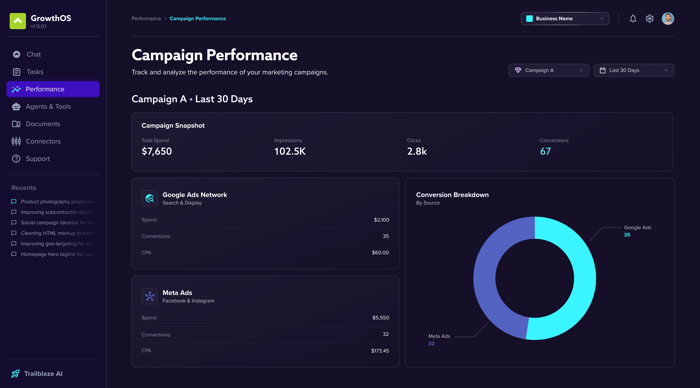Open Support help icon
700x388 pixels.
[17, 159]
